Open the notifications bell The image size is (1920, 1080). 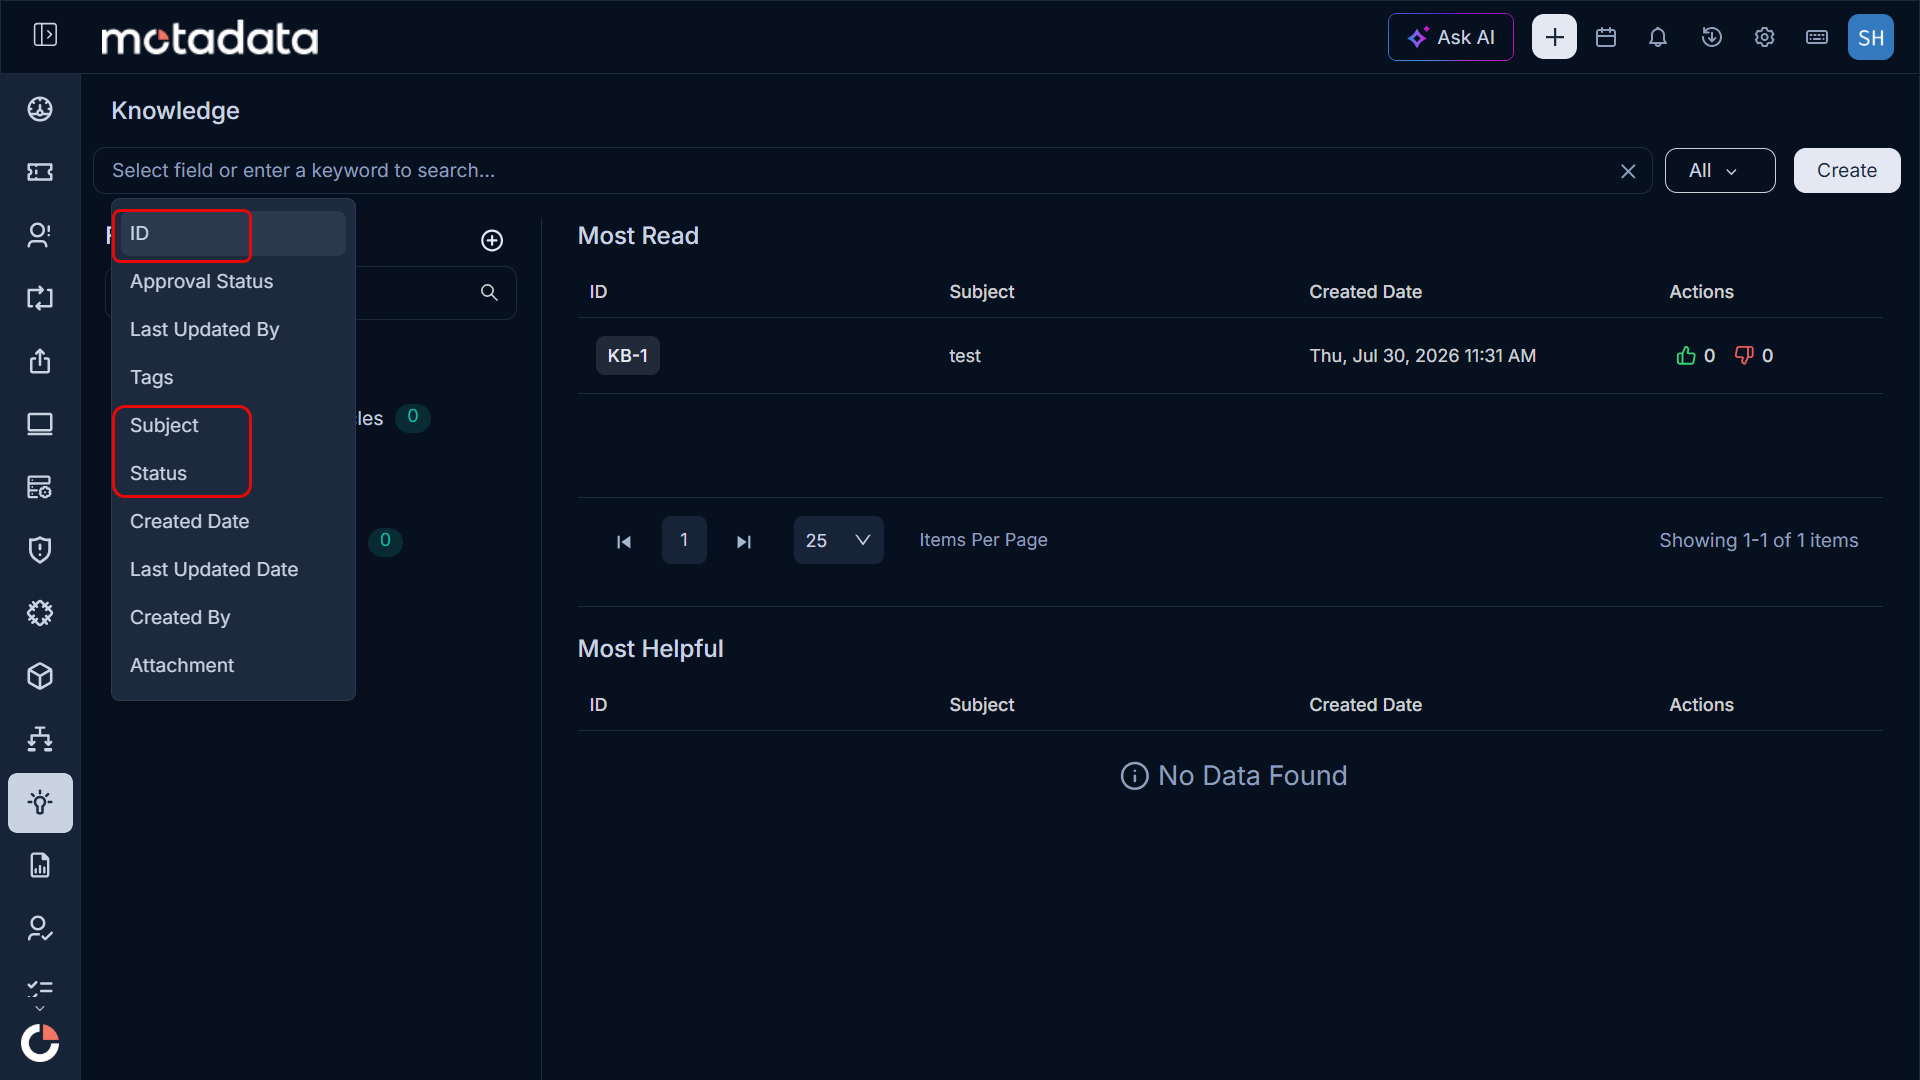(1658, 37)
